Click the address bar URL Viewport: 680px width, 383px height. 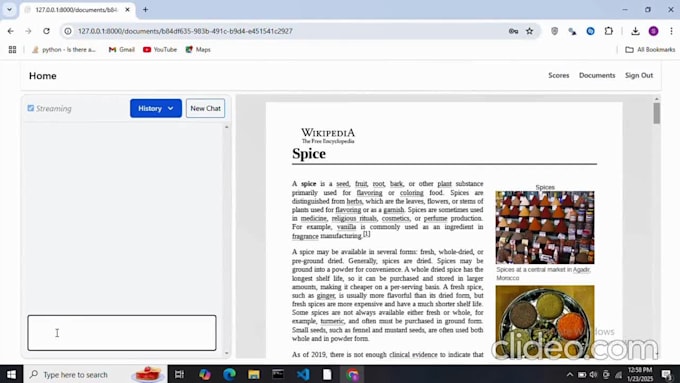point(185,31)
